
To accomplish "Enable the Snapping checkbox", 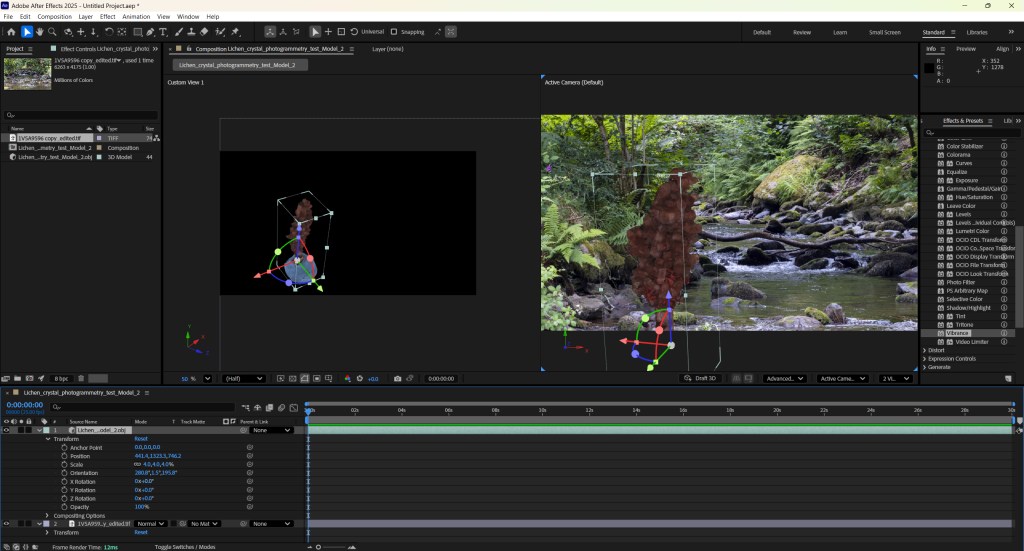I will [x=394, y=32].
